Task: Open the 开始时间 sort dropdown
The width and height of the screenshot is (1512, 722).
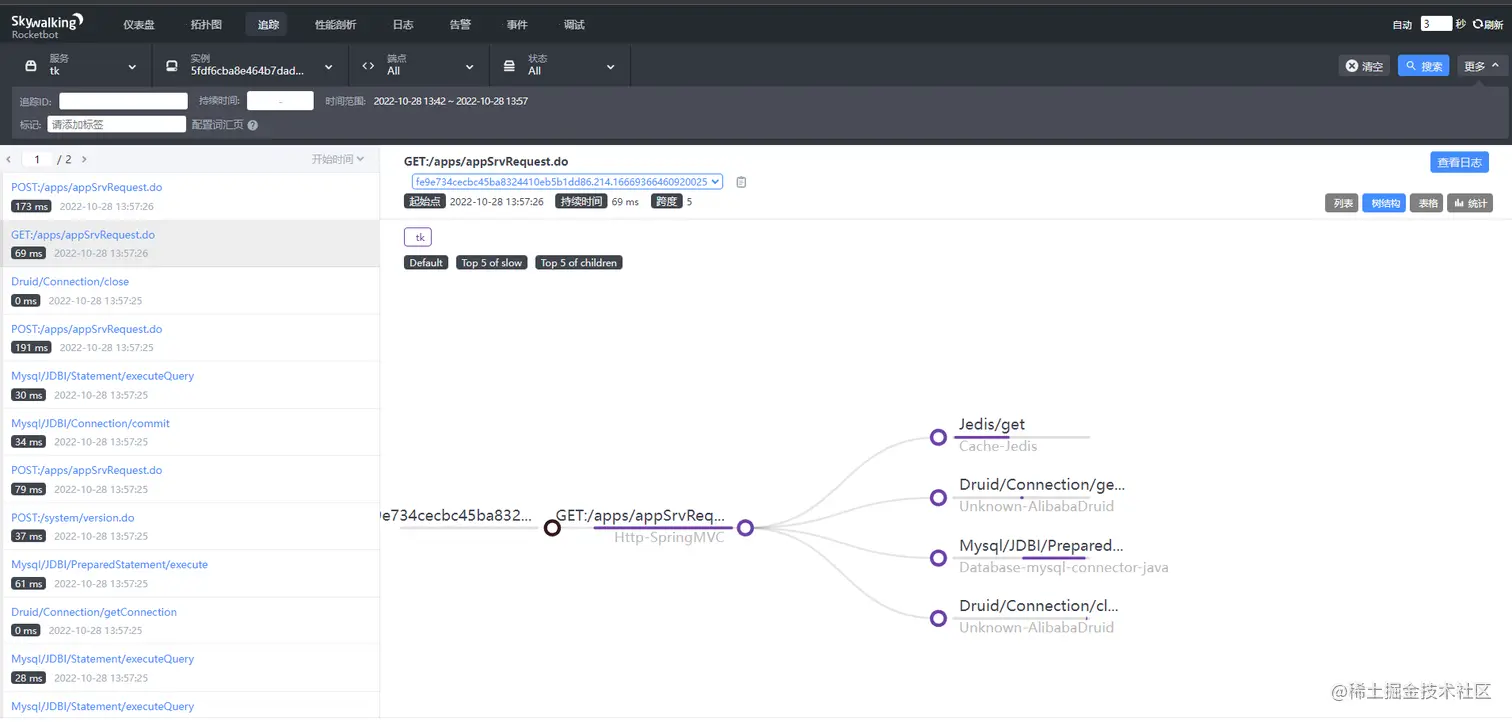Action: [x=338, y=159]
